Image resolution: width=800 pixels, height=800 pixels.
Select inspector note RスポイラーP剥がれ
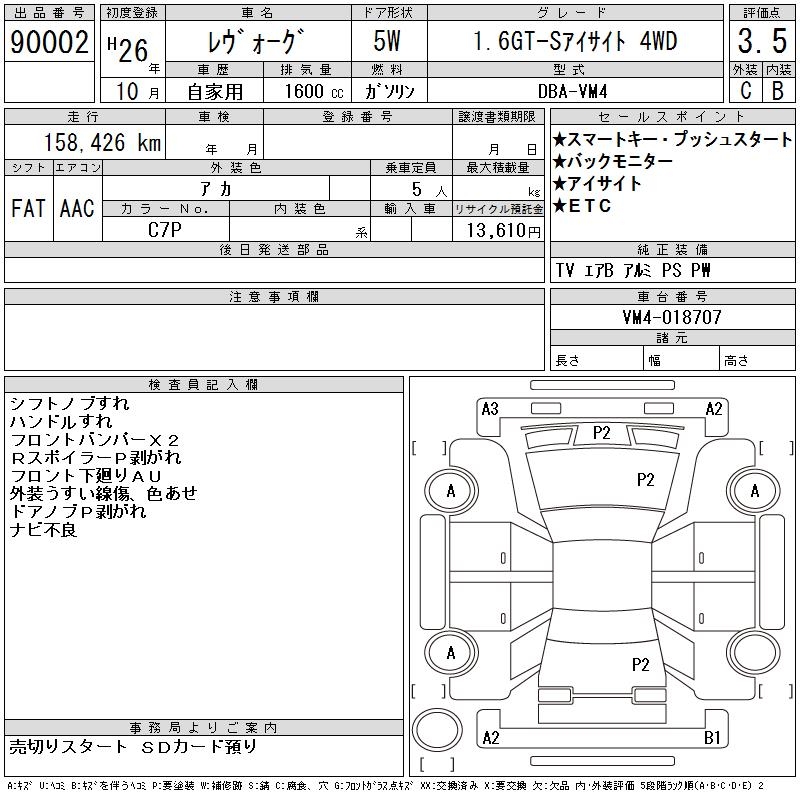click(x=96, y=457)
